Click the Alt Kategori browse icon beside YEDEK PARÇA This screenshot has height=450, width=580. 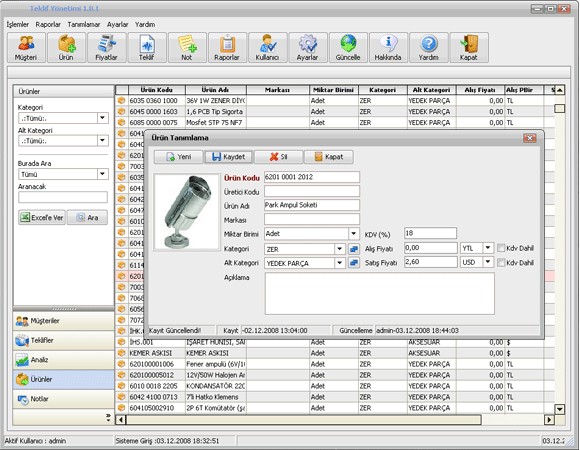coord(354,263)
